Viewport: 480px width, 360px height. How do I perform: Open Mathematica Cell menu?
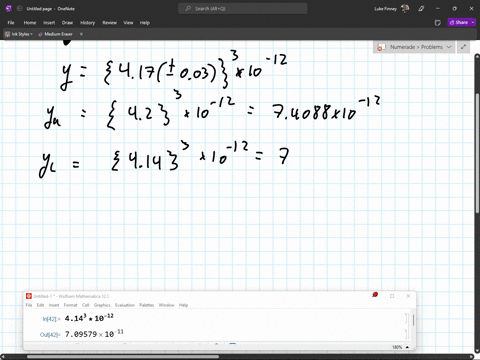click(86, 305)
